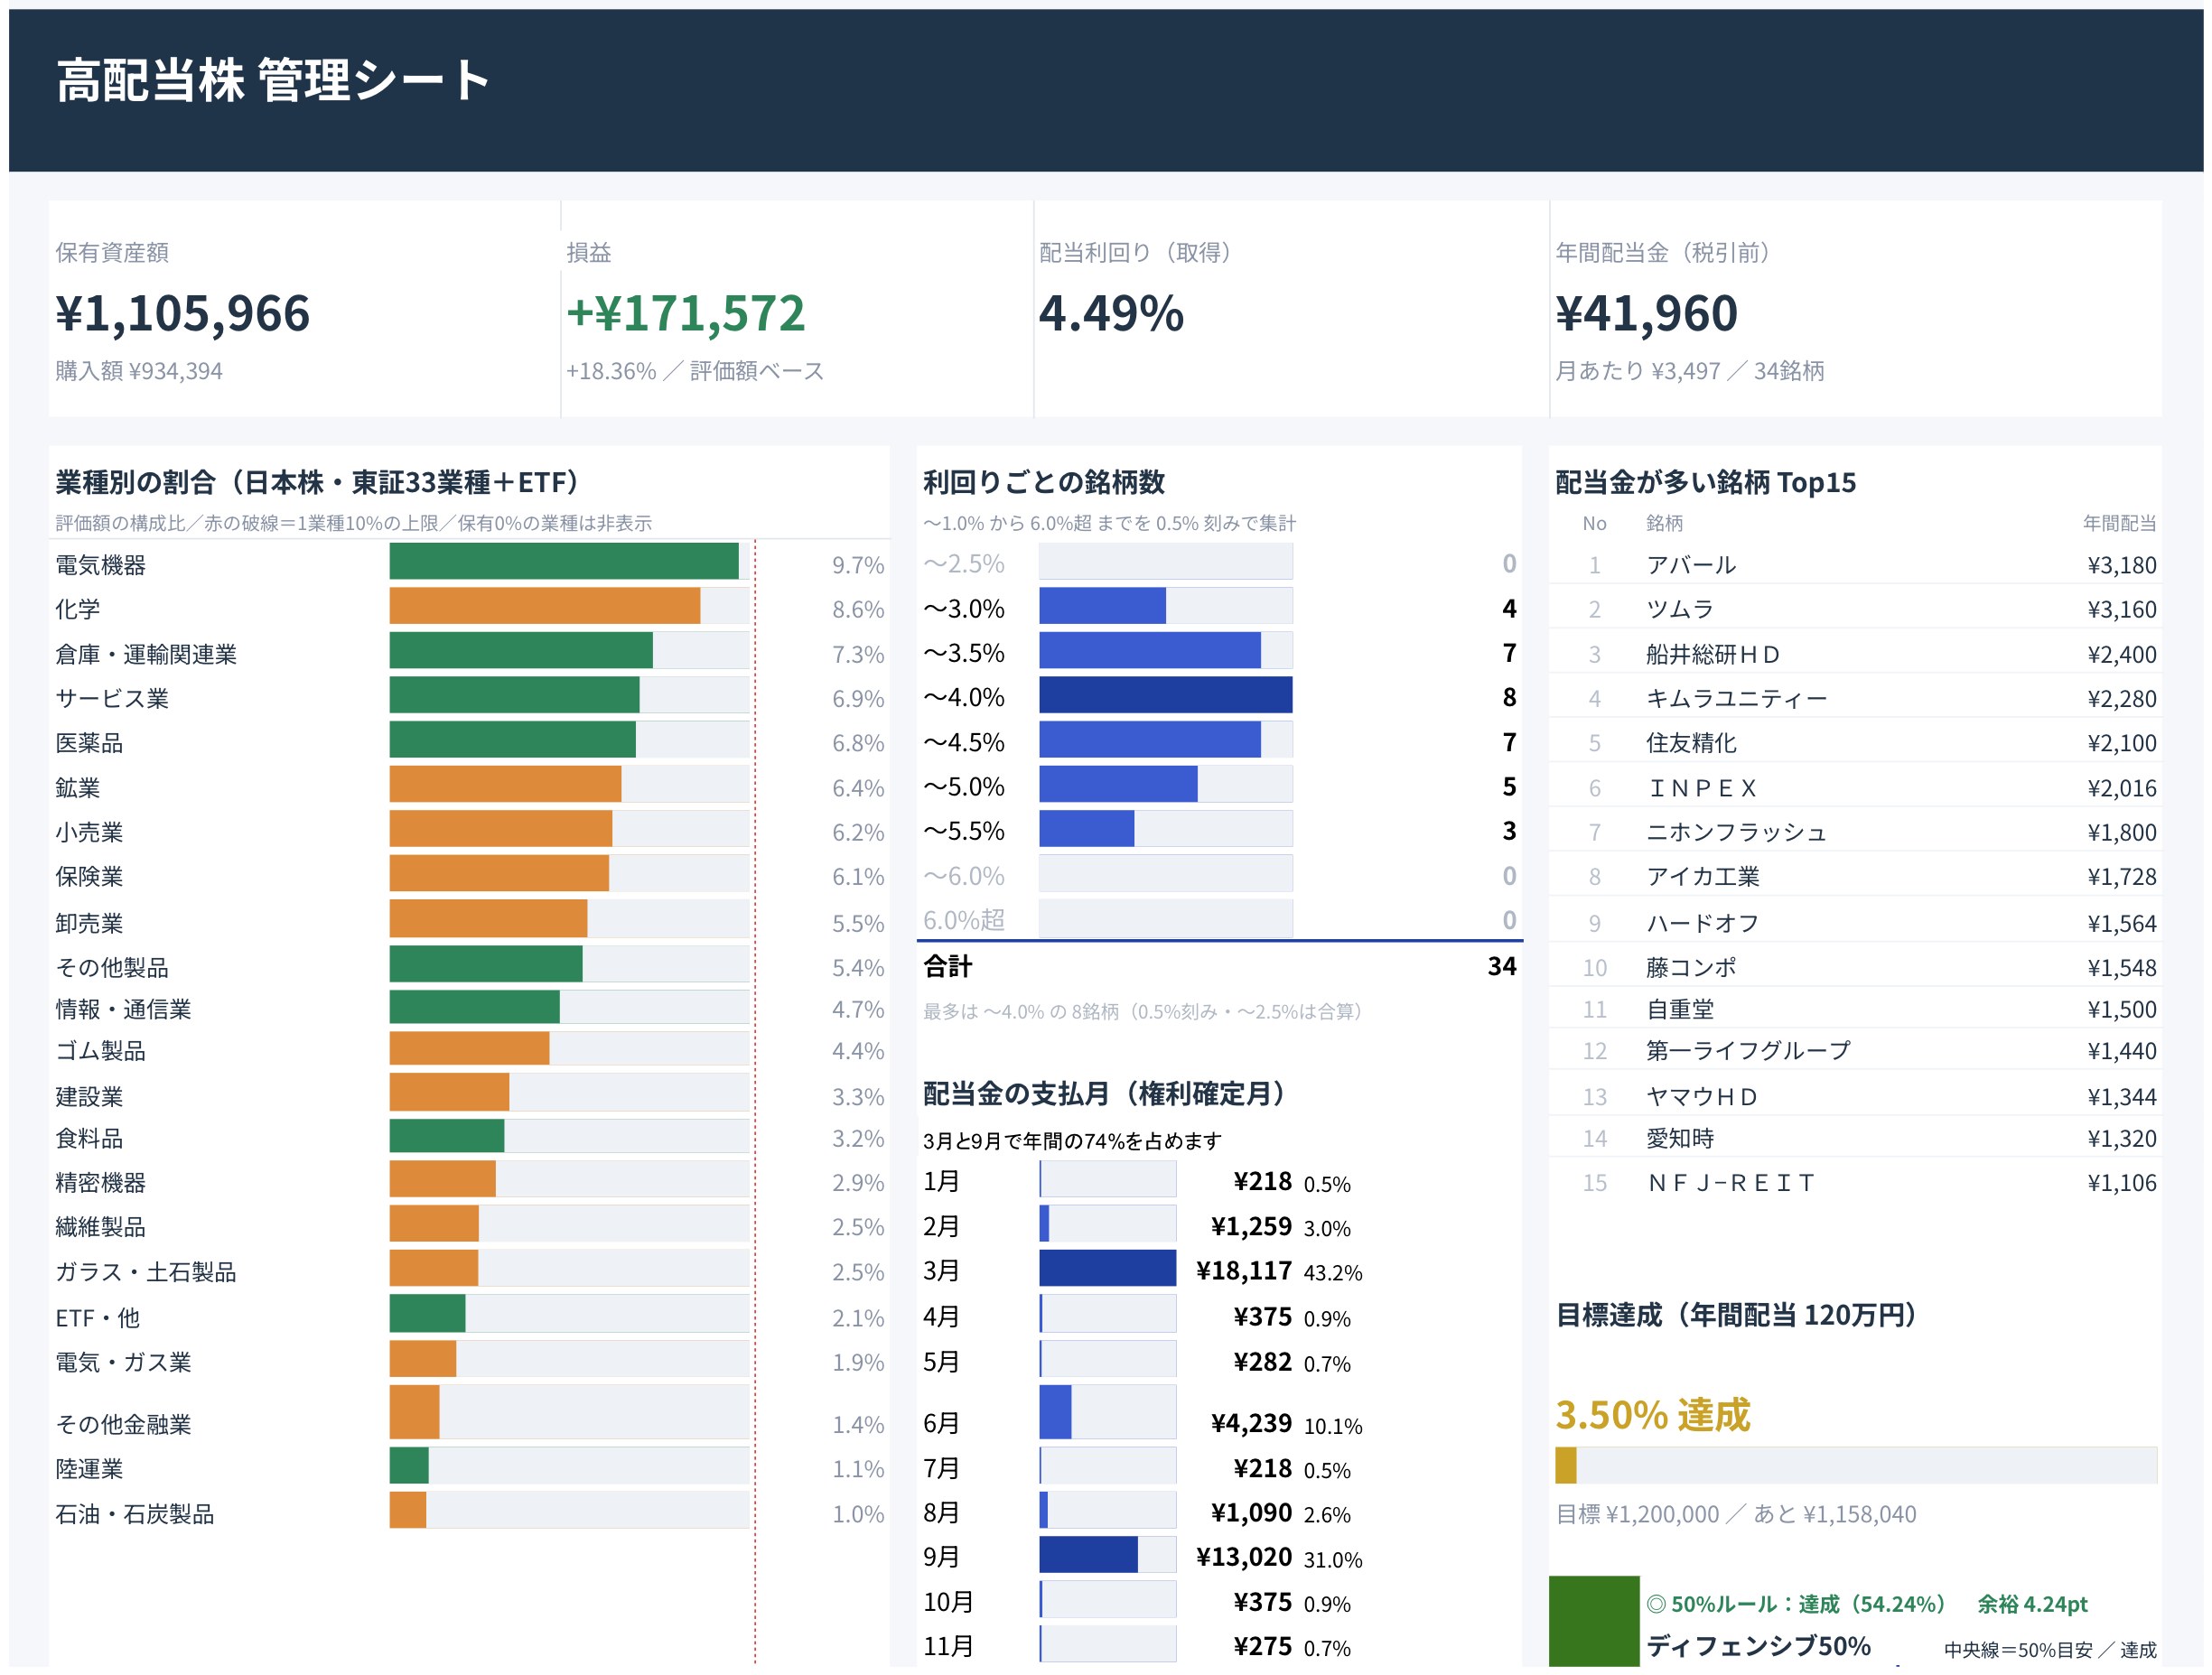
Task: Click the 購入額 ¥934,394 subtext
Action: (x=139, y=371)
